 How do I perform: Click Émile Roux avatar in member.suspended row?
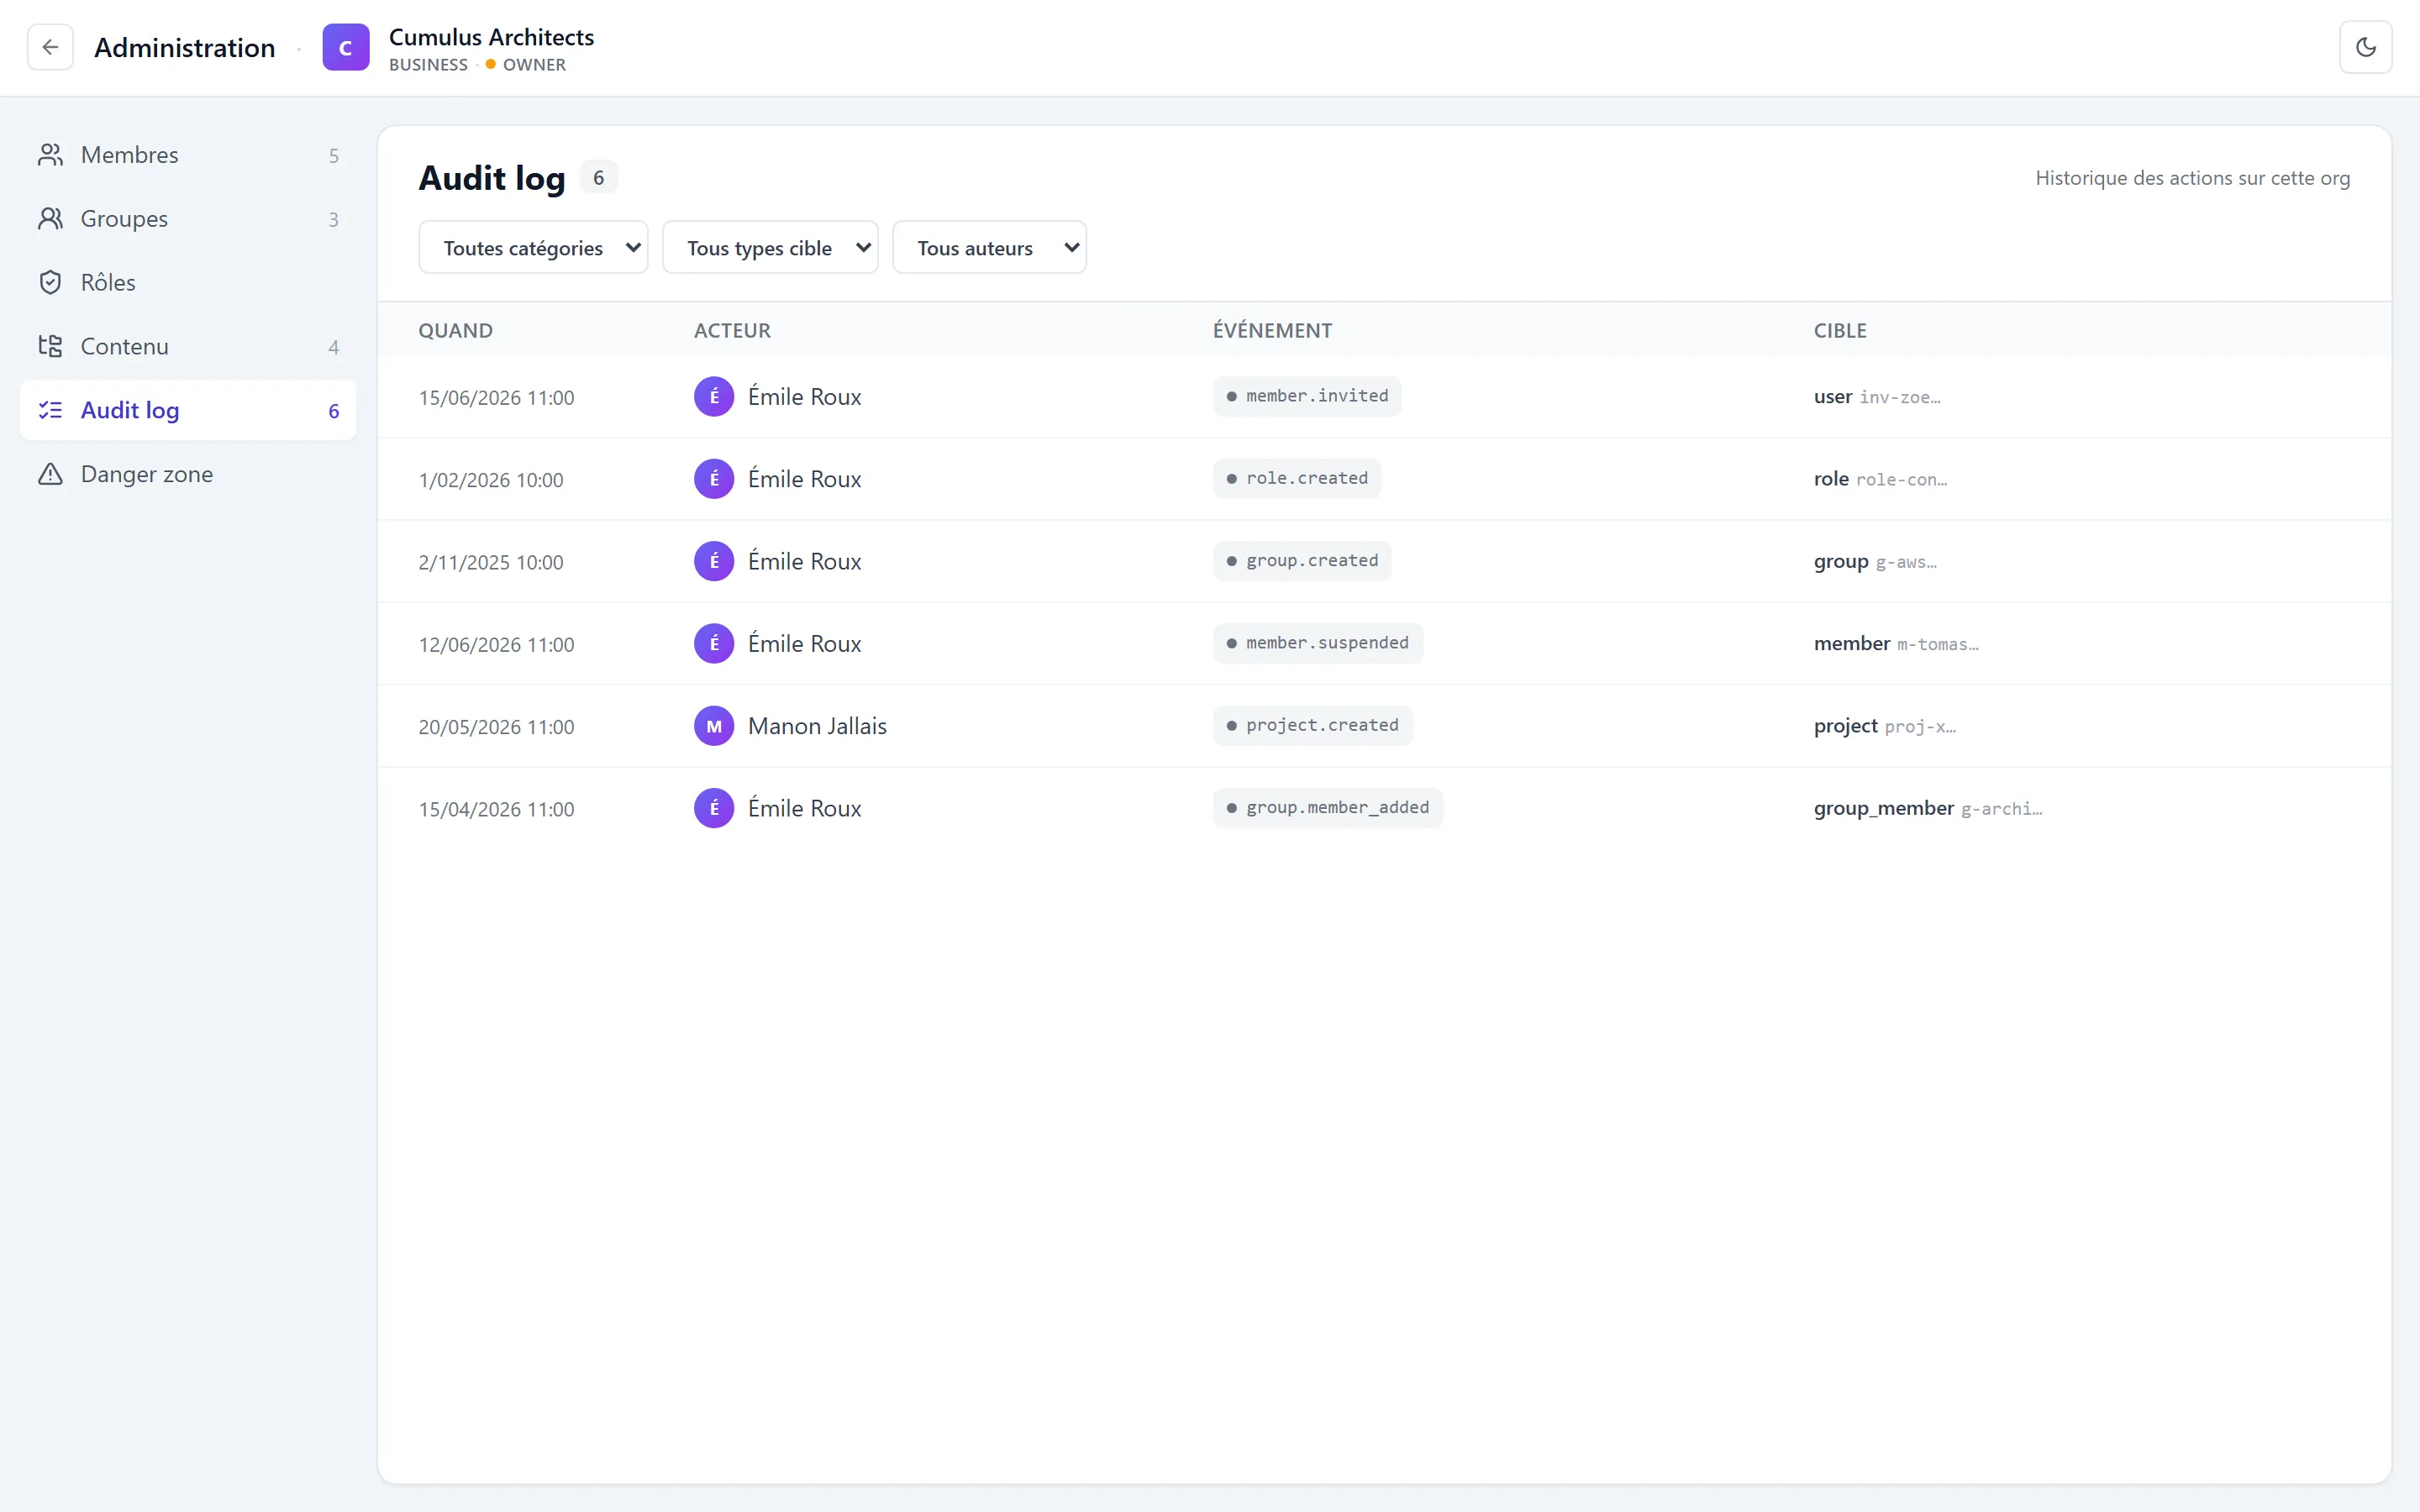pos(714,644)
